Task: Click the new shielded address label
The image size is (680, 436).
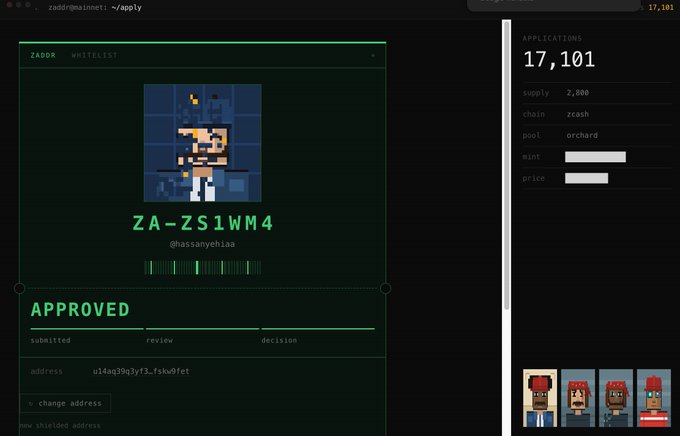Action: click(60, 426)
